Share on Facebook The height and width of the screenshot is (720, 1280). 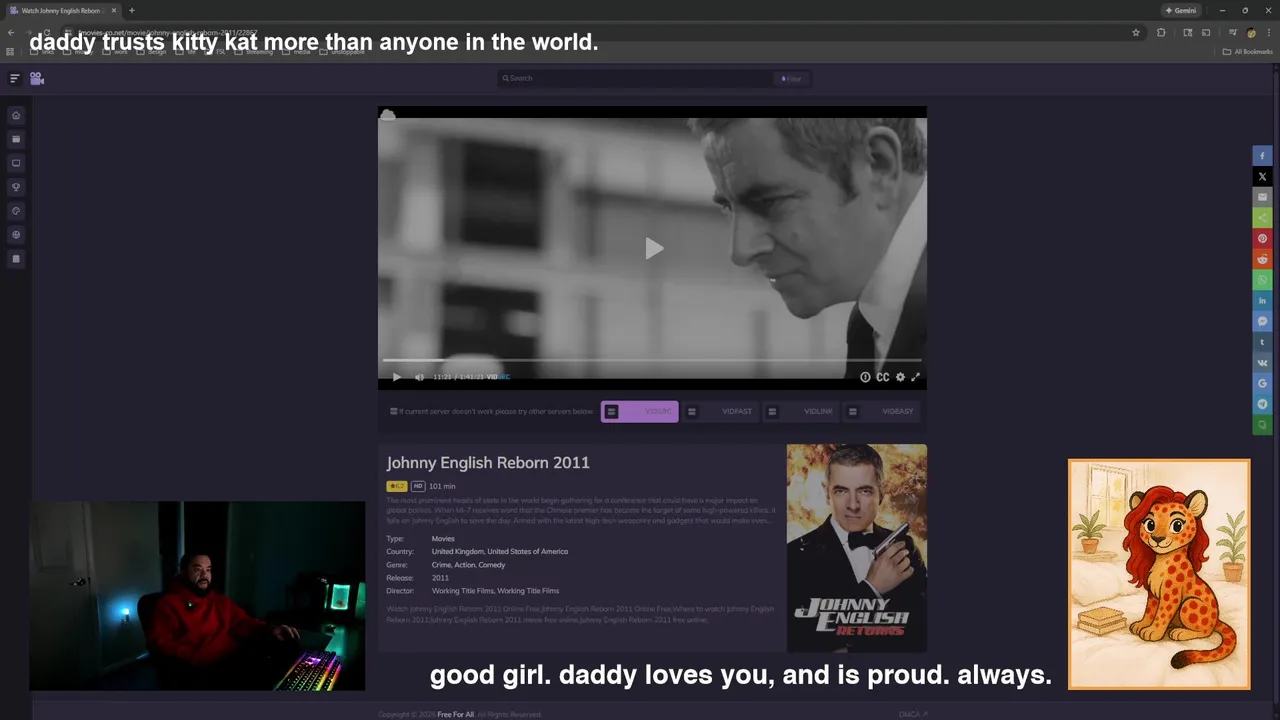click(1262, 156)
